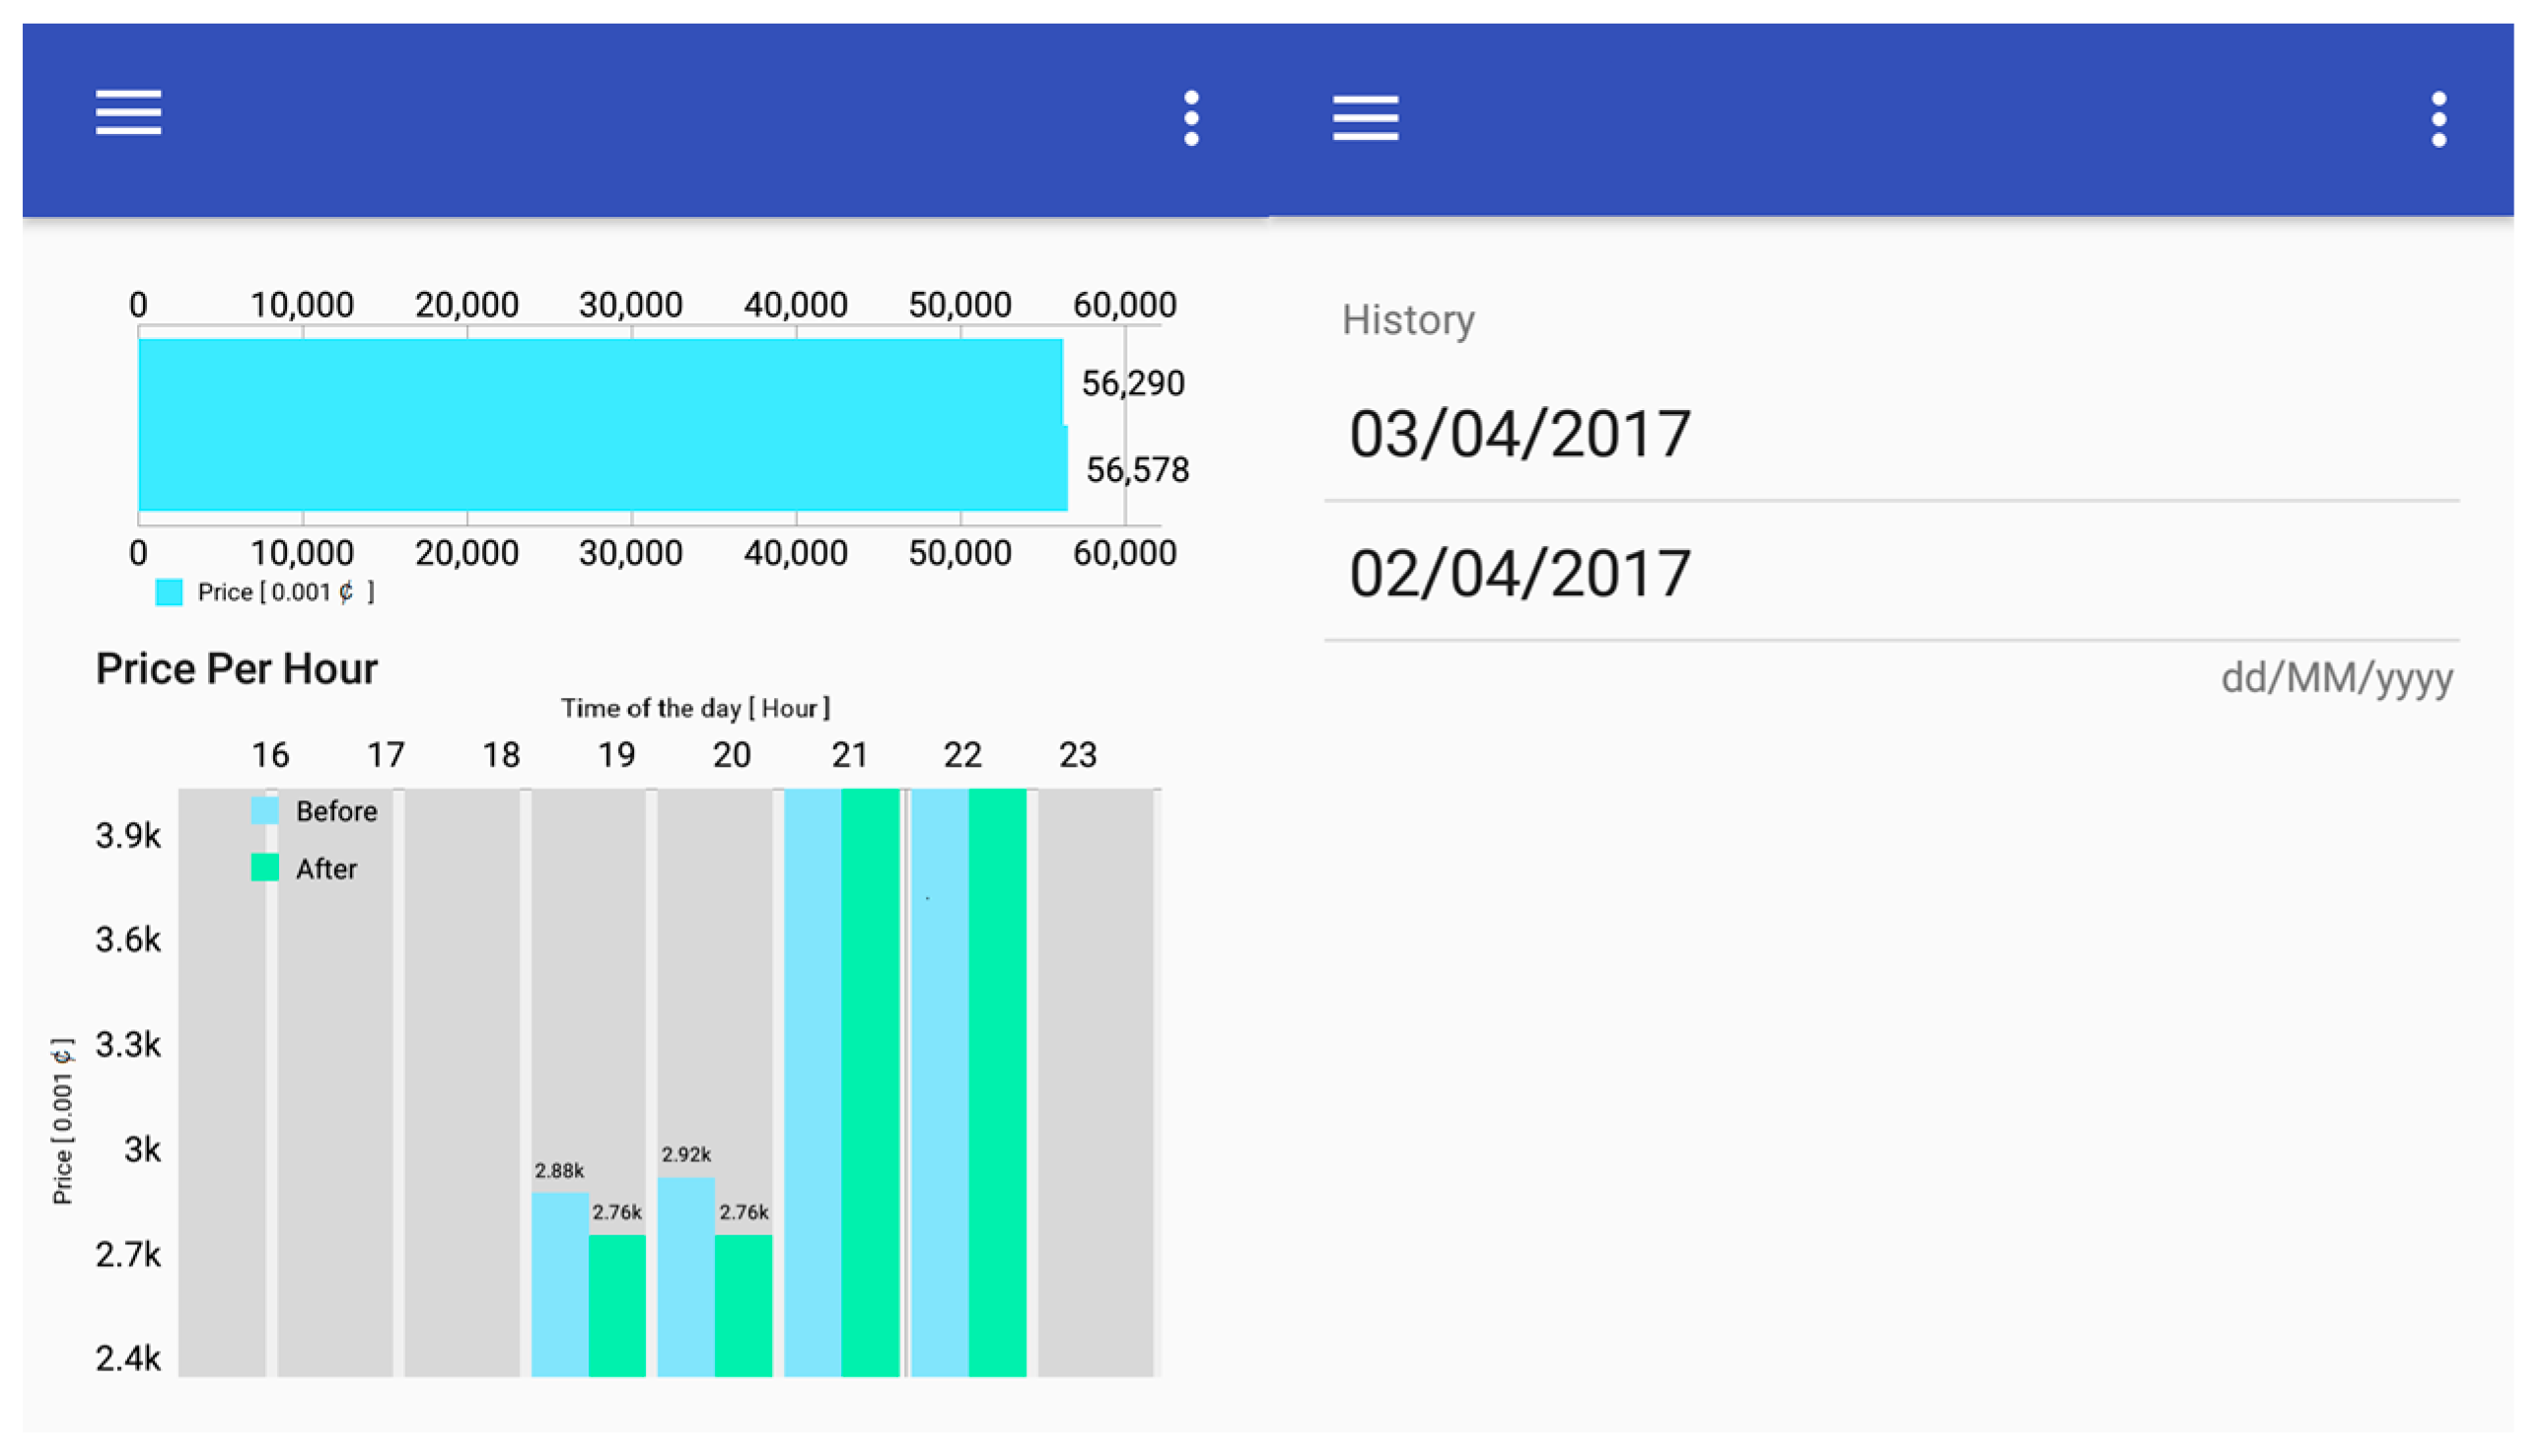
Task: Select the 03/04/2017 history entry
Action: click(1519, 434)
